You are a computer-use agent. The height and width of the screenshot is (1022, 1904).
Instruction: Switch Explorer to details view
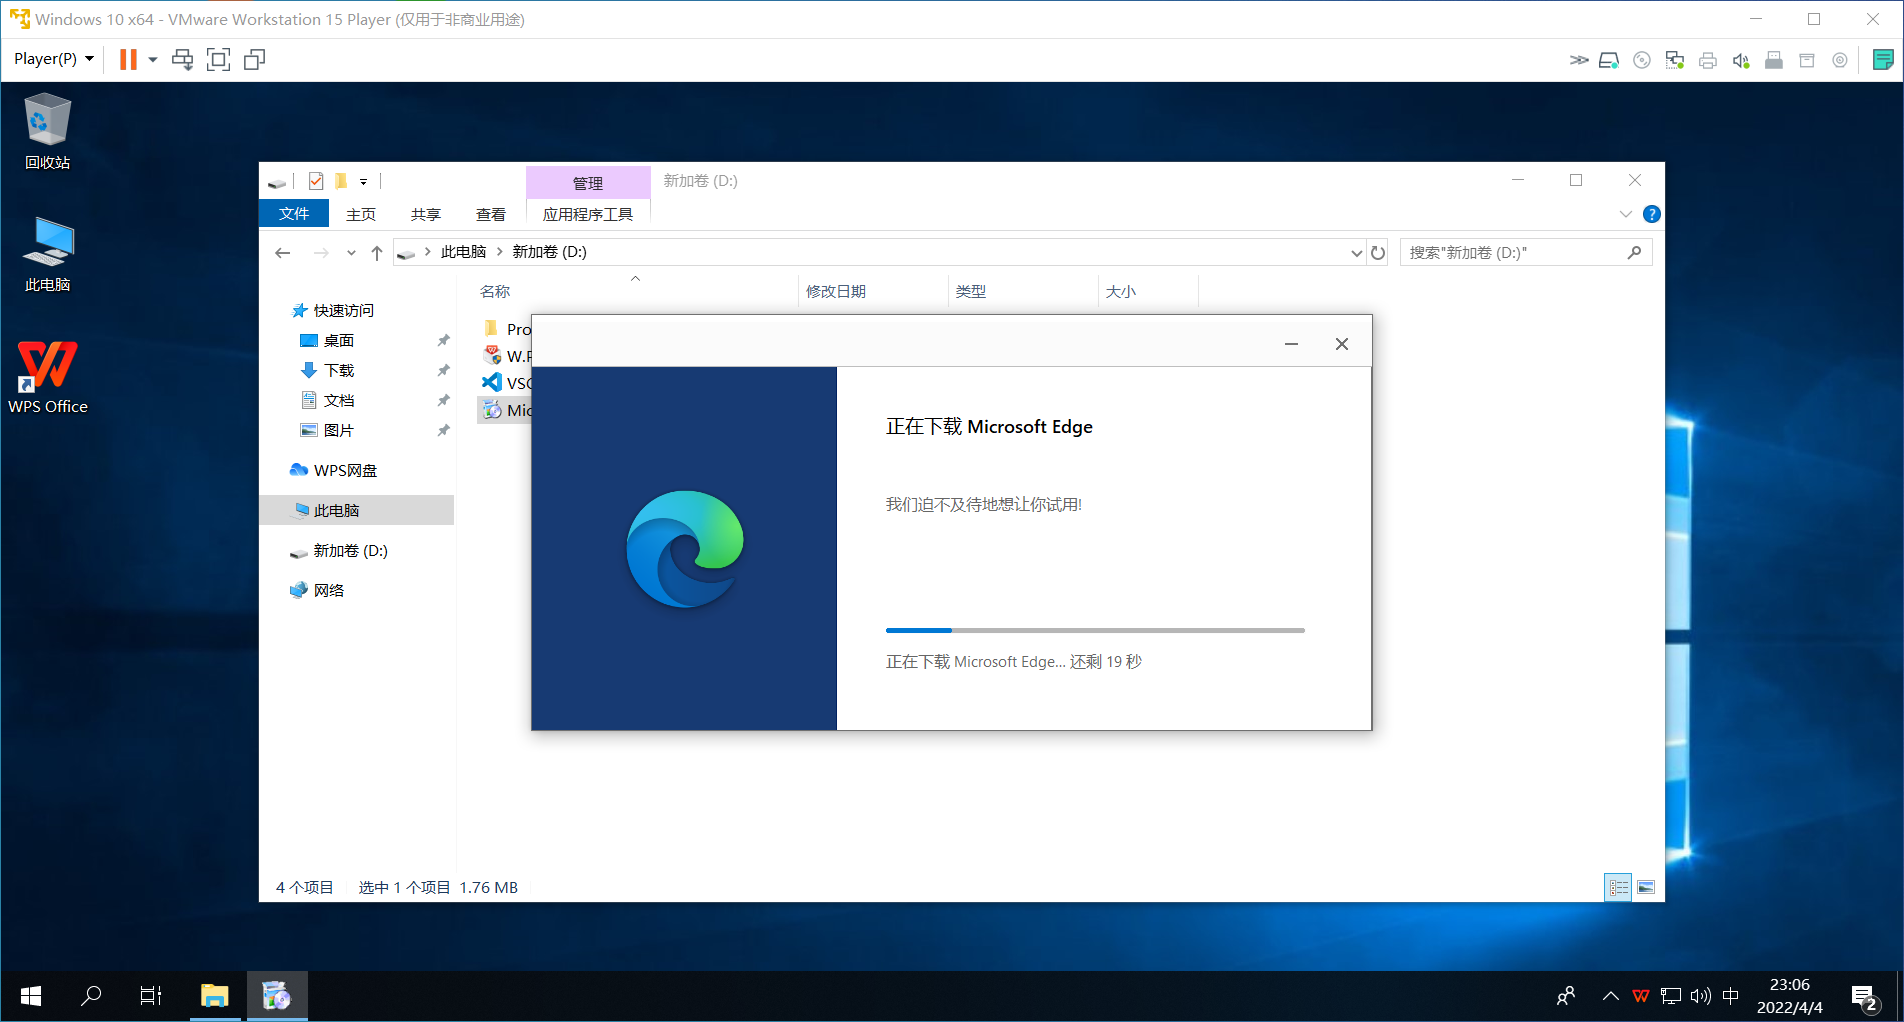point(1618,887)
